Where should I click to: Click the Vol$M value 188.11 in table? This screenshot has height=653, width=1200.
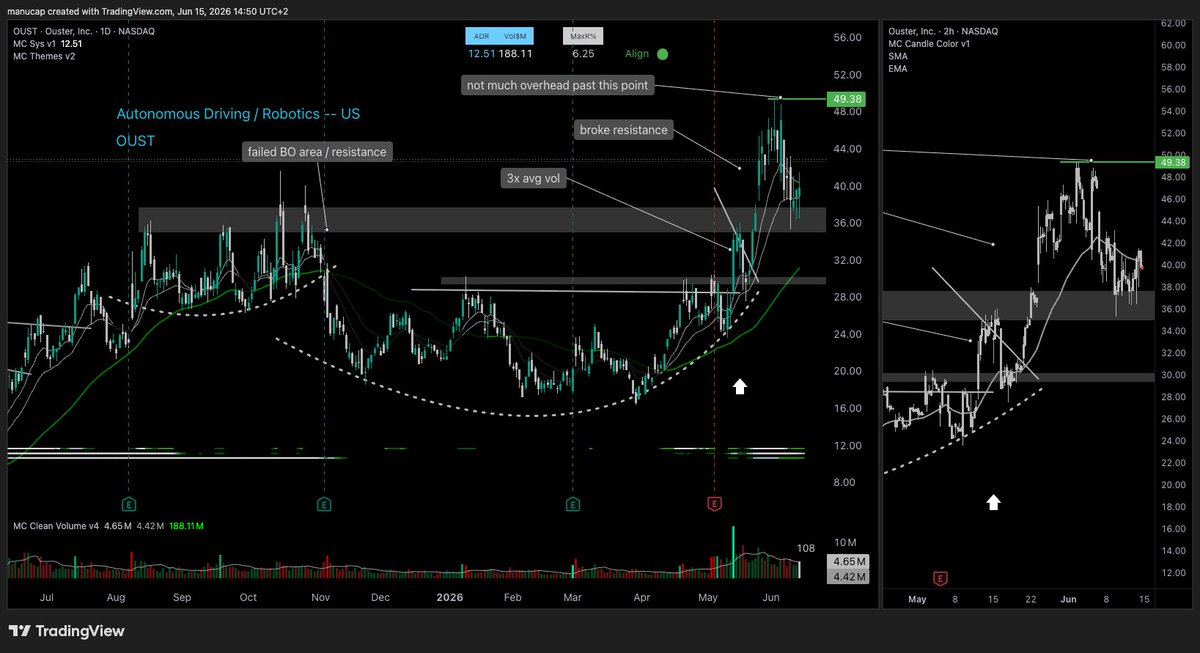(517, 55)
